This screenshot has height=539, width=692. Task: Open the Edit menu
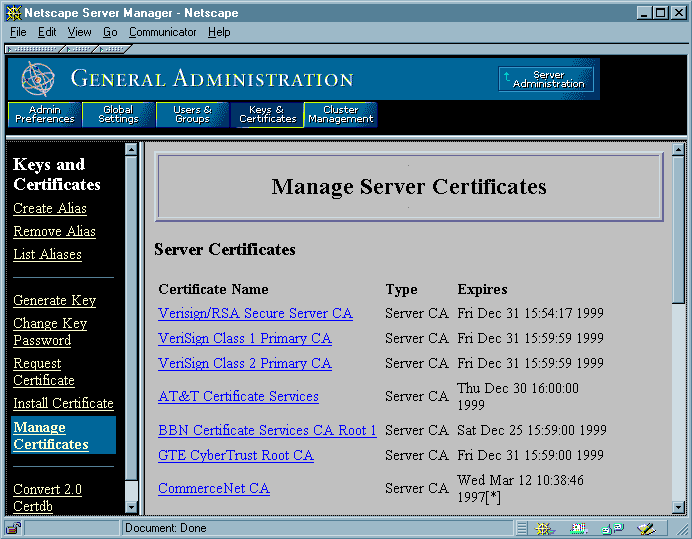pyautogui.click(x=47, y=32)
